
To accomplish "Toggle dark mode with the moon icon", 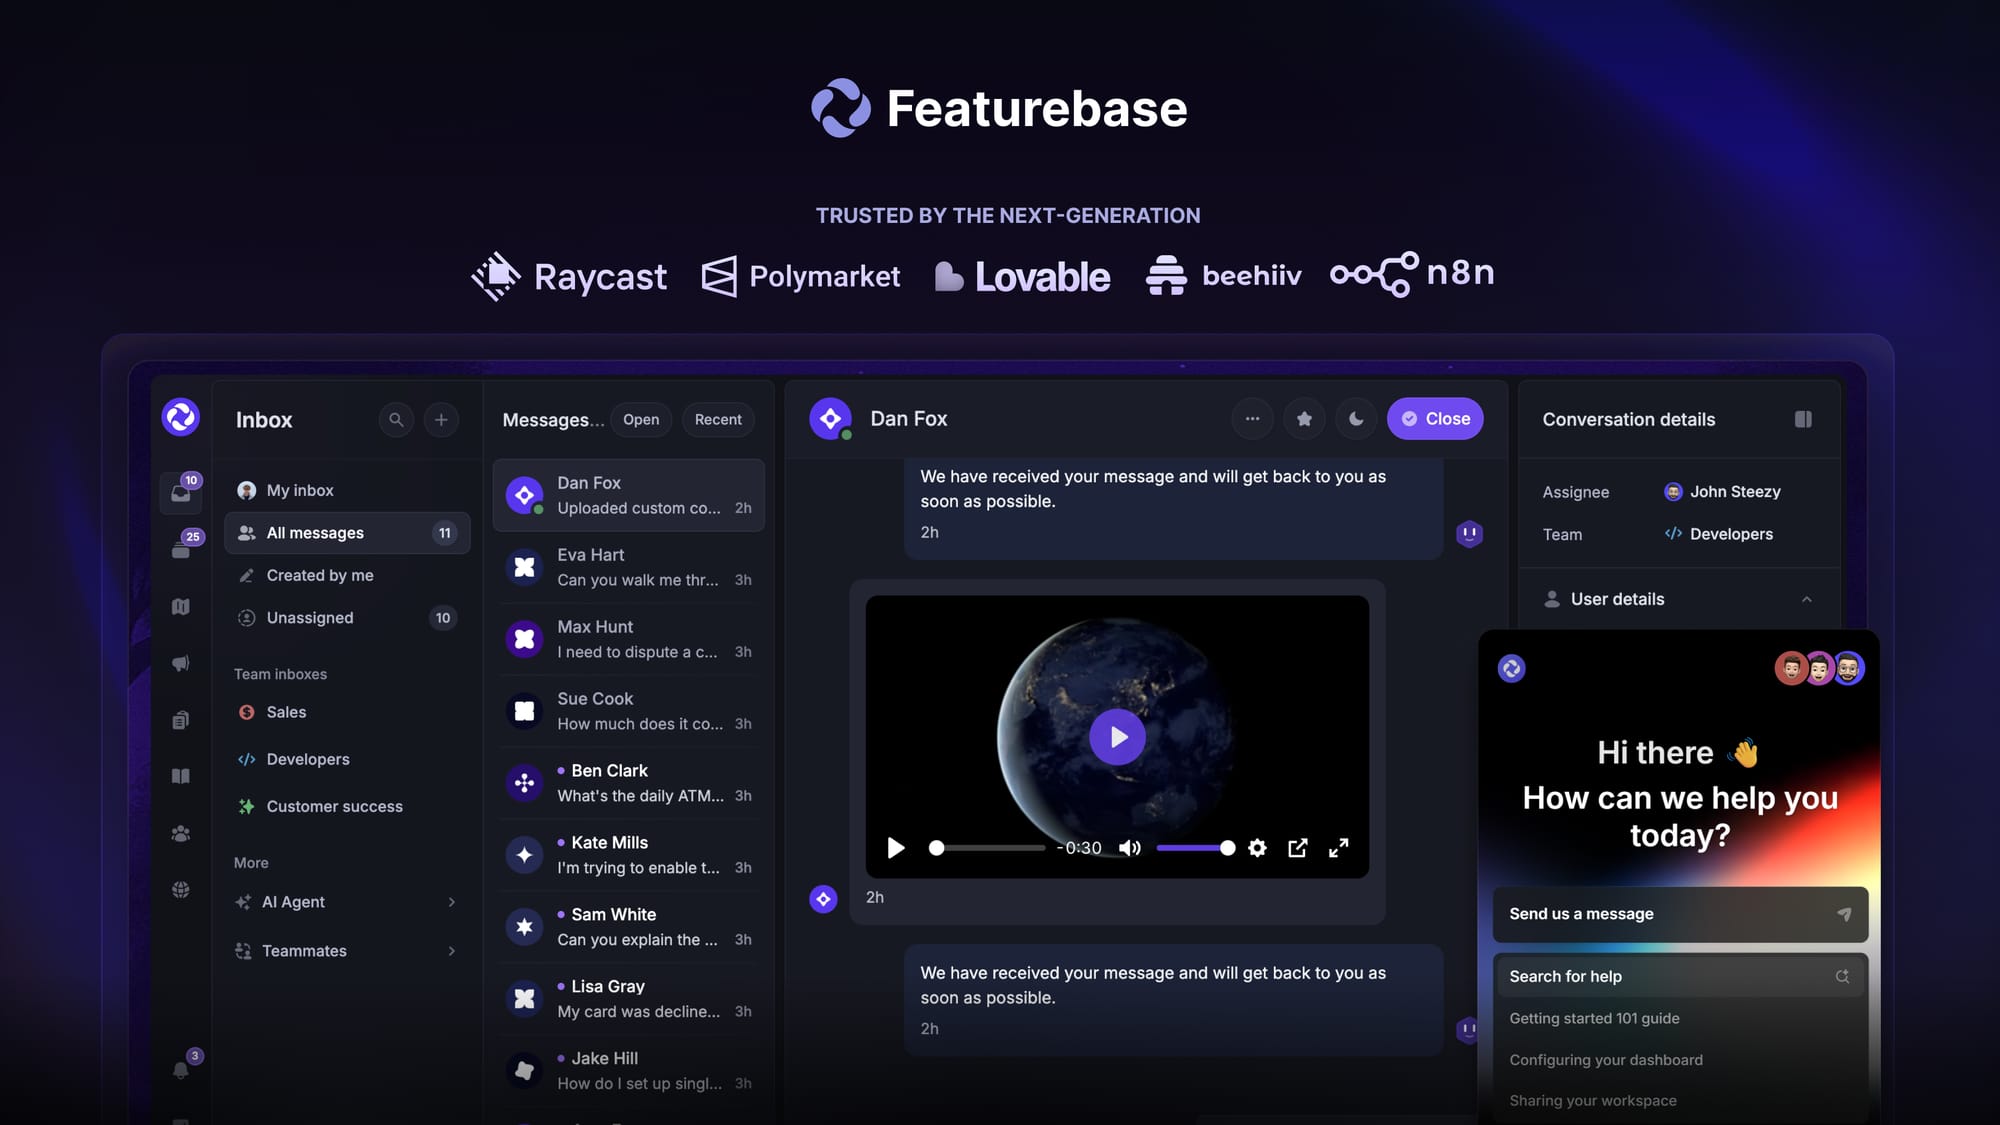I will coord(1356,418).
